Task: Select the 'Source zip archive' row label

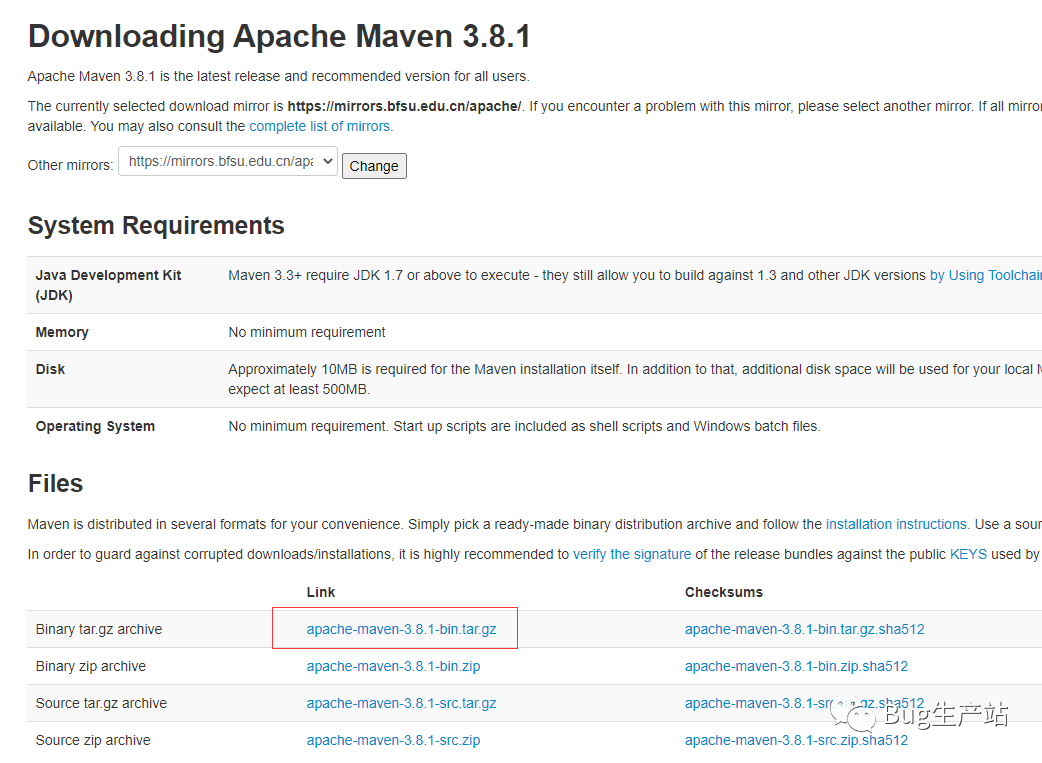Action: [x=93, y=740]
